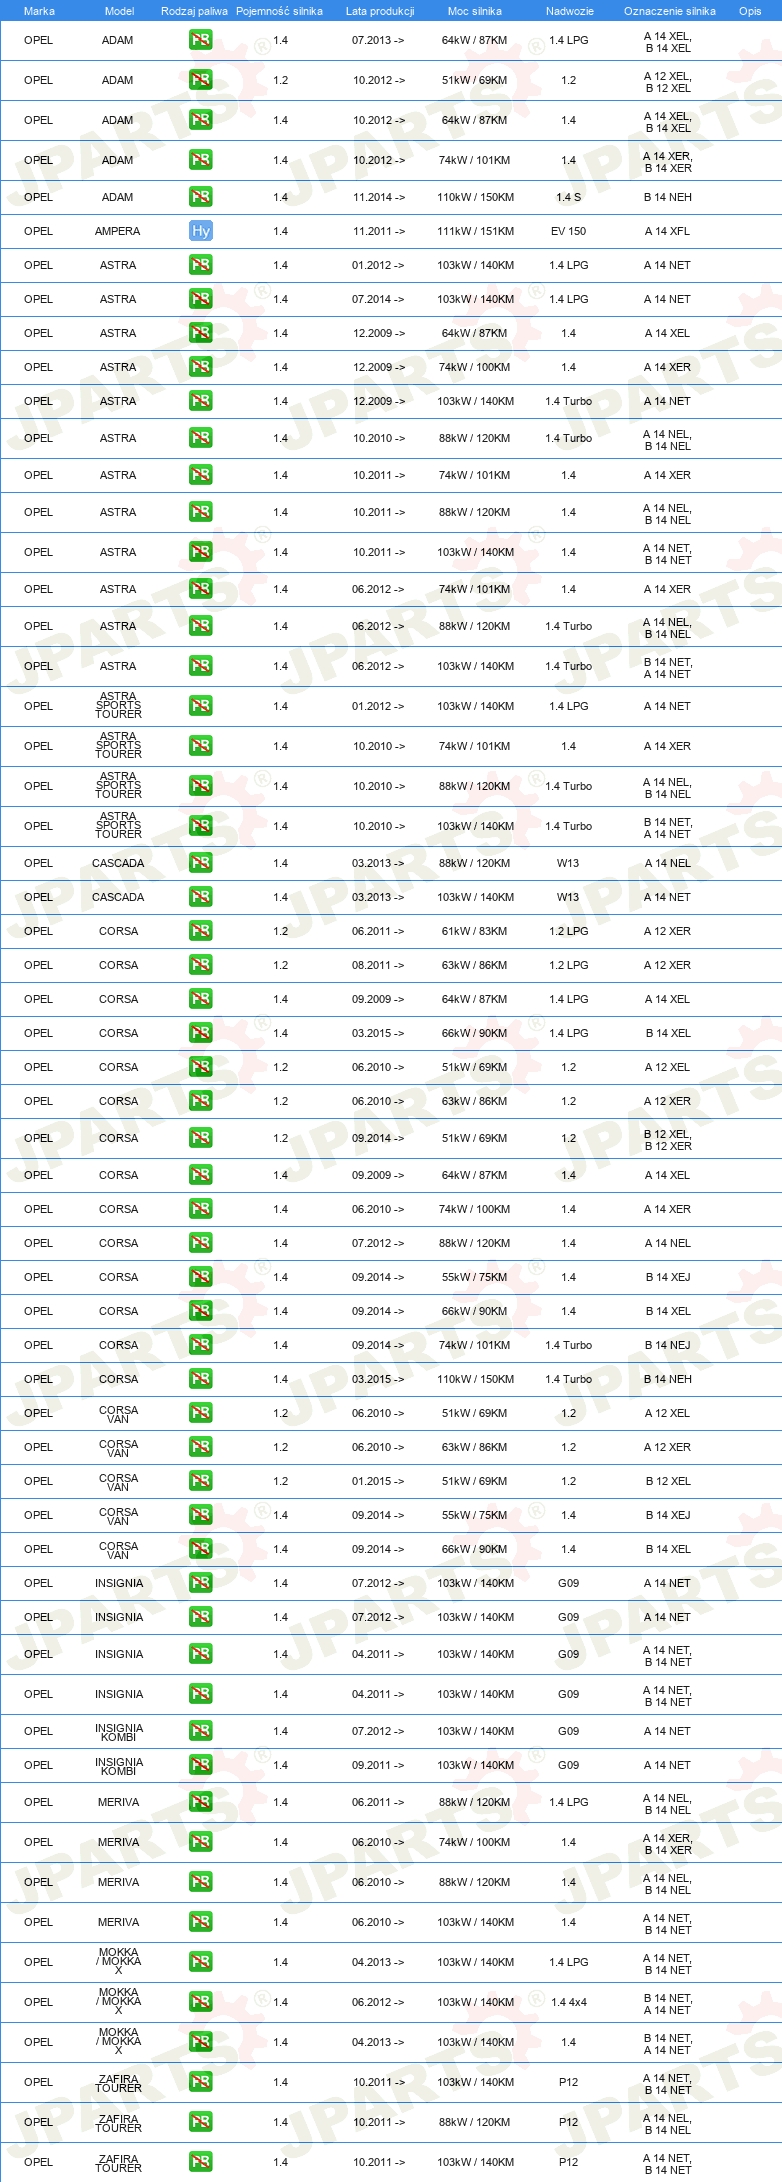Click fuel icon in MERIVA 1.4 LPG row
The image size is (782, 2182).
[200, 1802]
